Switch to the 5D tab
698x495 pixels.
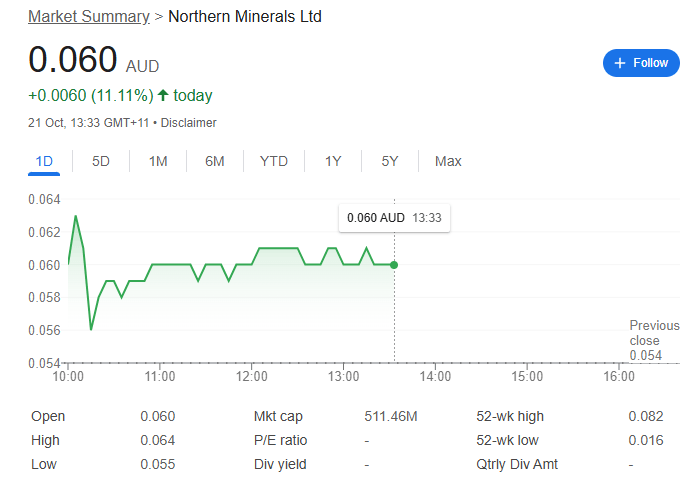click(x=101, y=161)
